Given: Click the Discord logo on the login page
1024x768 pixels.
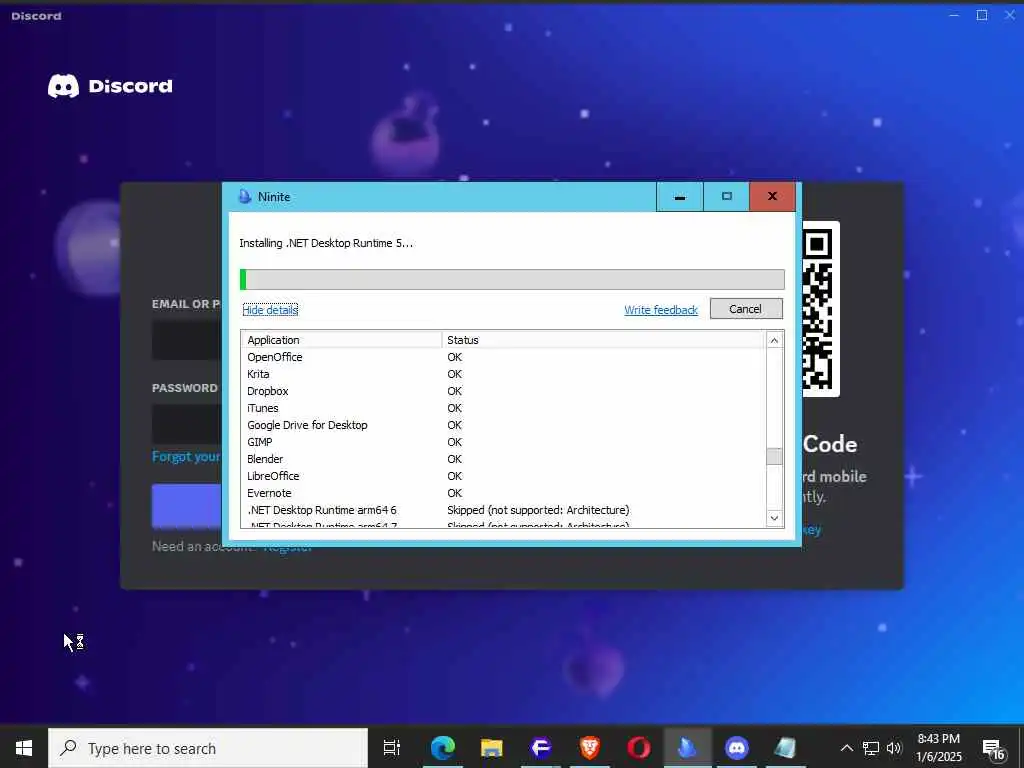Looking at the screenshot, I should (110, 86).
